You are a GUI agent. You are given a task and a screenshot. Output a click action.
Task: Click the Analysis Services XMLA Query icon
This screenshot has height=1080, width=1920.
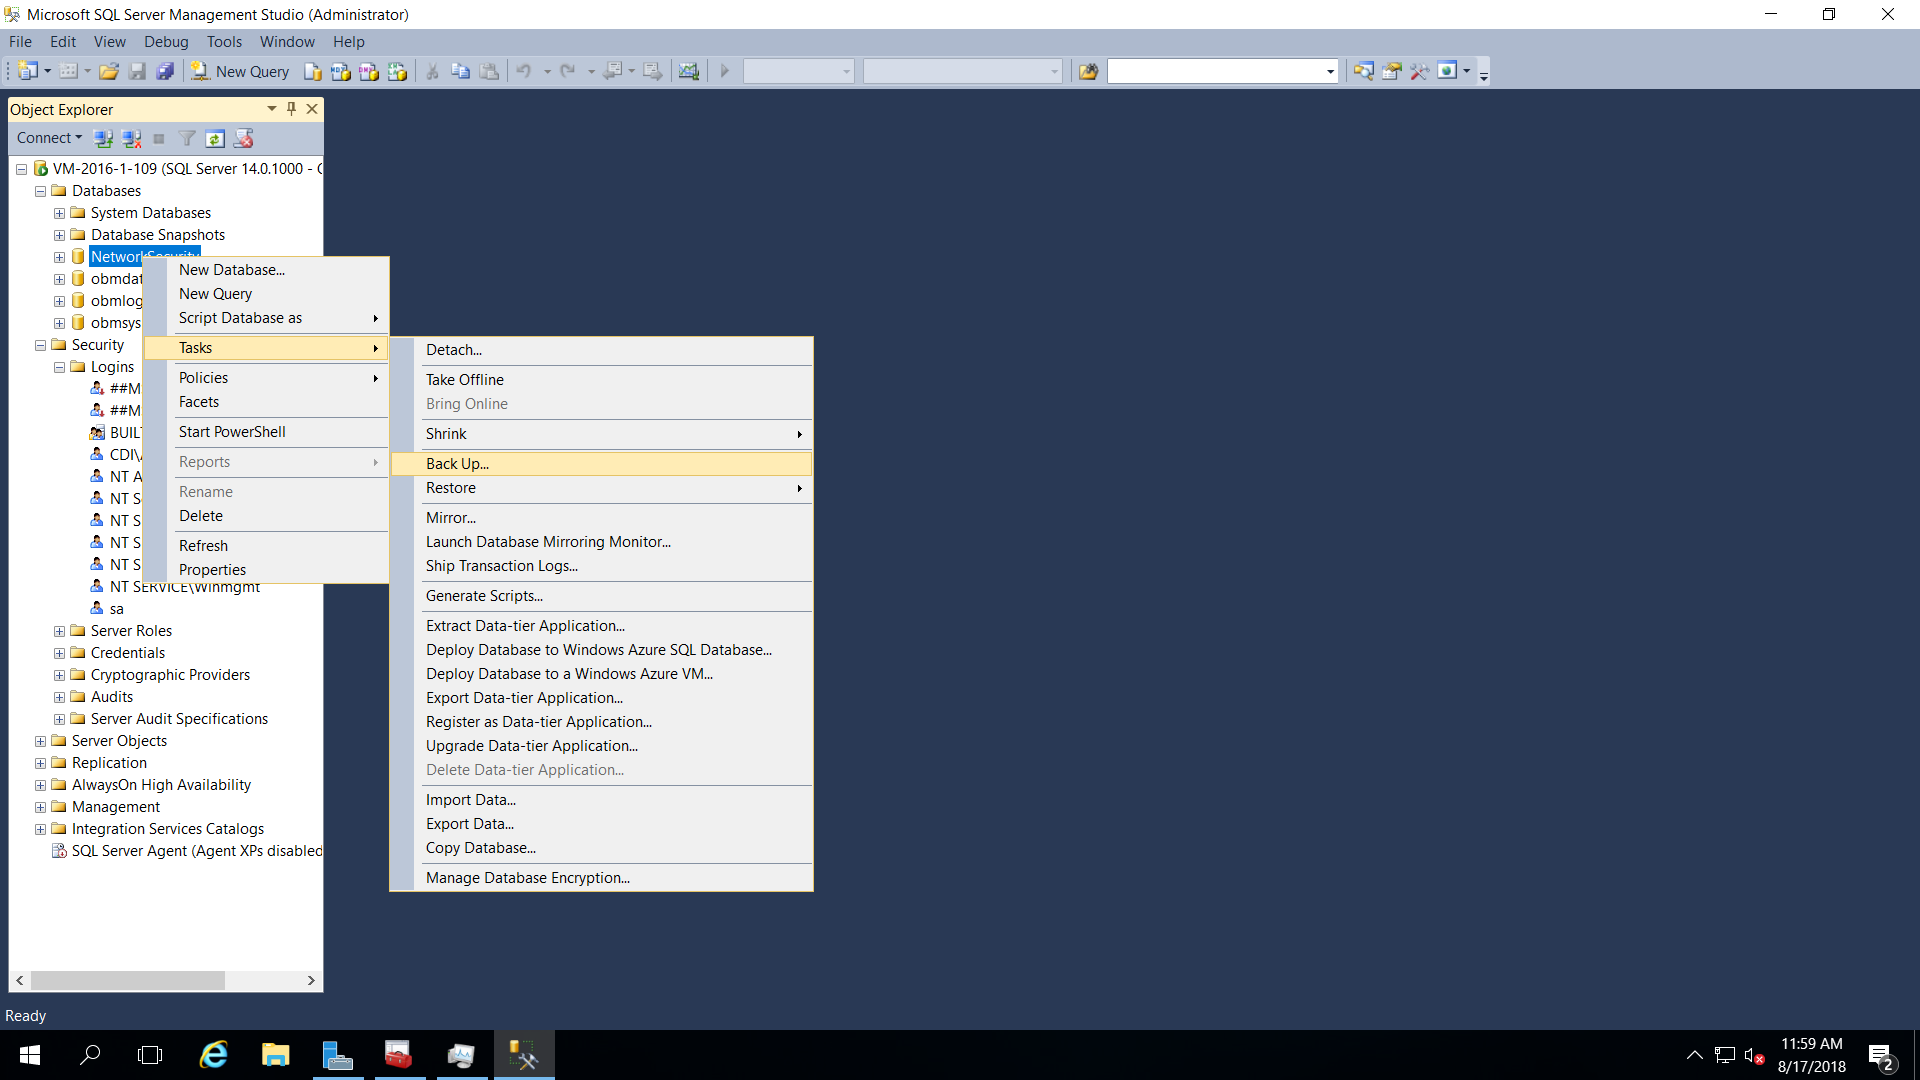tap(397, 71)
